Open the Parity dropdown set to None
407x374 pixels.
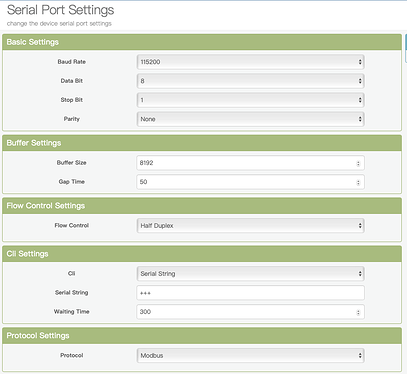250,119
